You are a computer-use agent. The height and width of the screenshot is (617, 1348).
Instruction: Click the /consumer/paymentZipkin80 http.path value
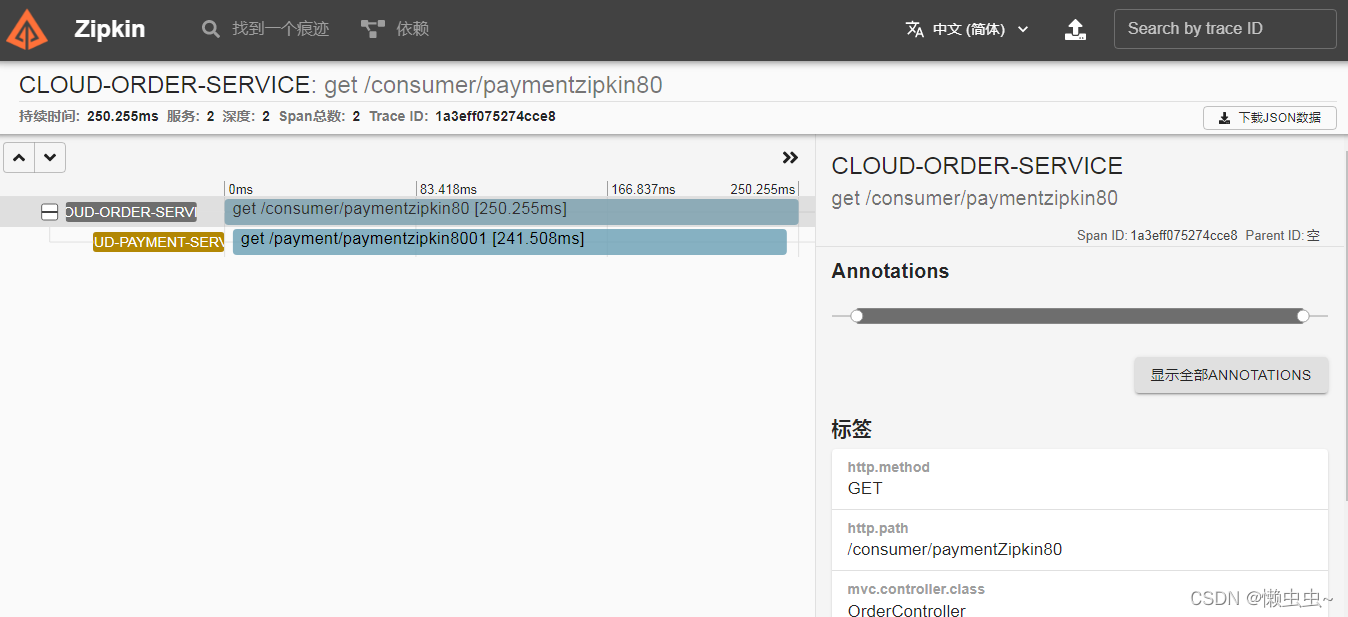(955, 549)
